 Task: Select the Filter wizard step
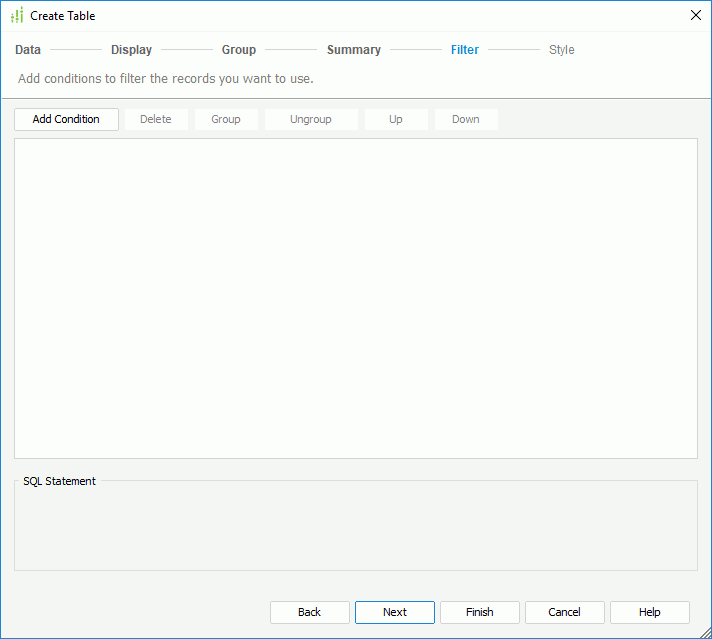pos(465,50)
